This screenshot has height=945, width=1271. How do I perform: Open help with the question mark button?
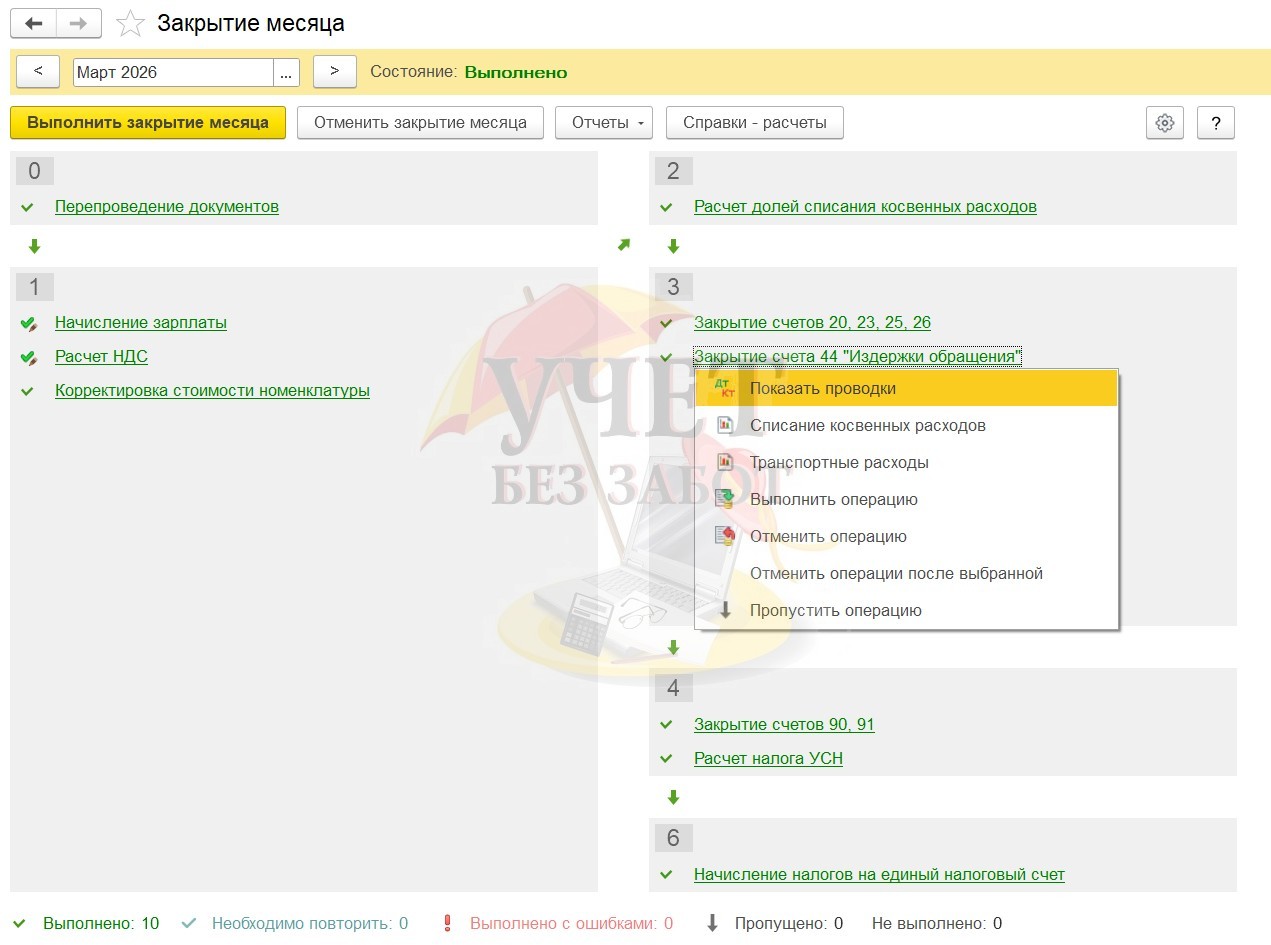tap(1215, 123)
